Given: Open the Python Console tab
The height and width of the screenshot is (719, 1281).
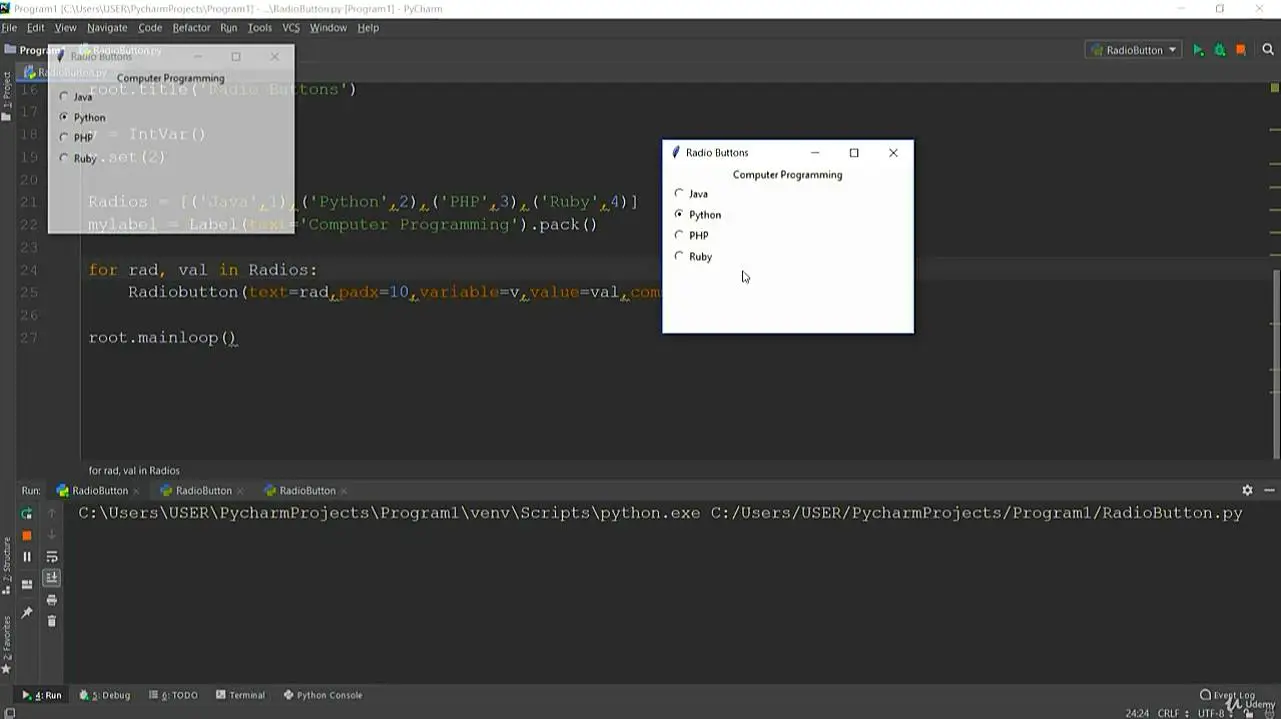Looking at the screenshot, I should point(323,695).
